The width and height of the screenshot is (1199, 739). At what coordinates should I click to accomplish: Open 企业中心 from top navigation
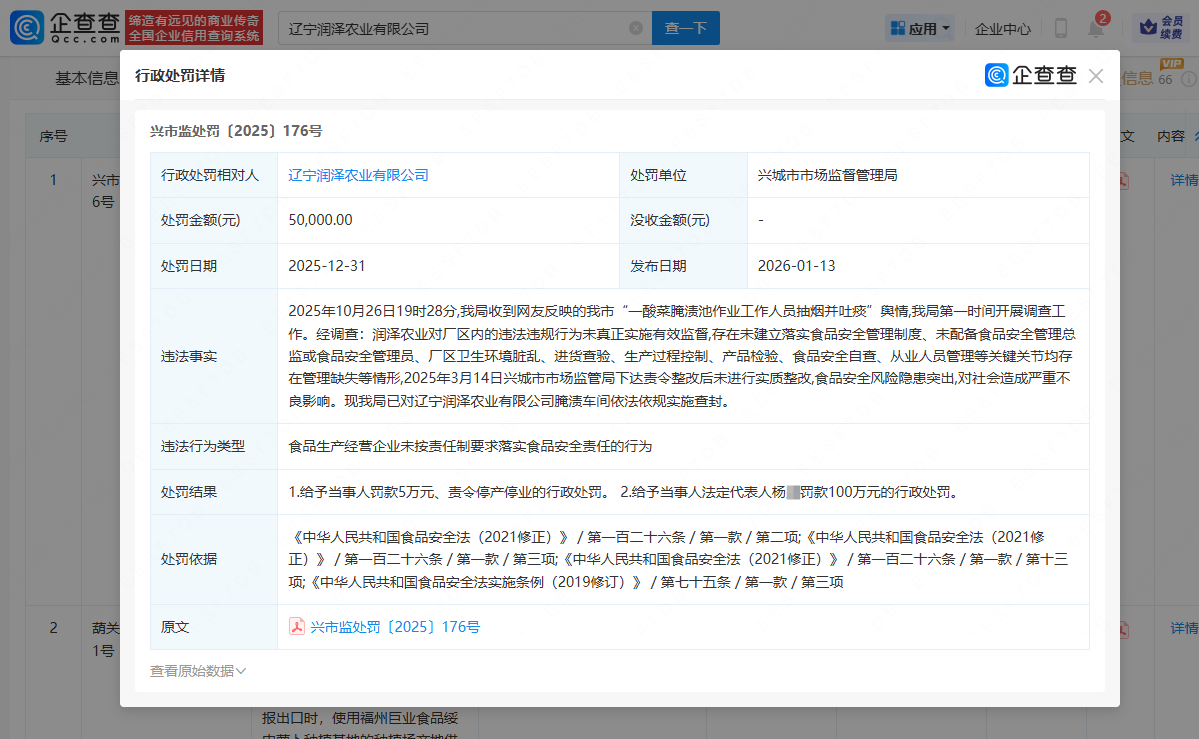pyautogui.click(x=1002, y=29)
